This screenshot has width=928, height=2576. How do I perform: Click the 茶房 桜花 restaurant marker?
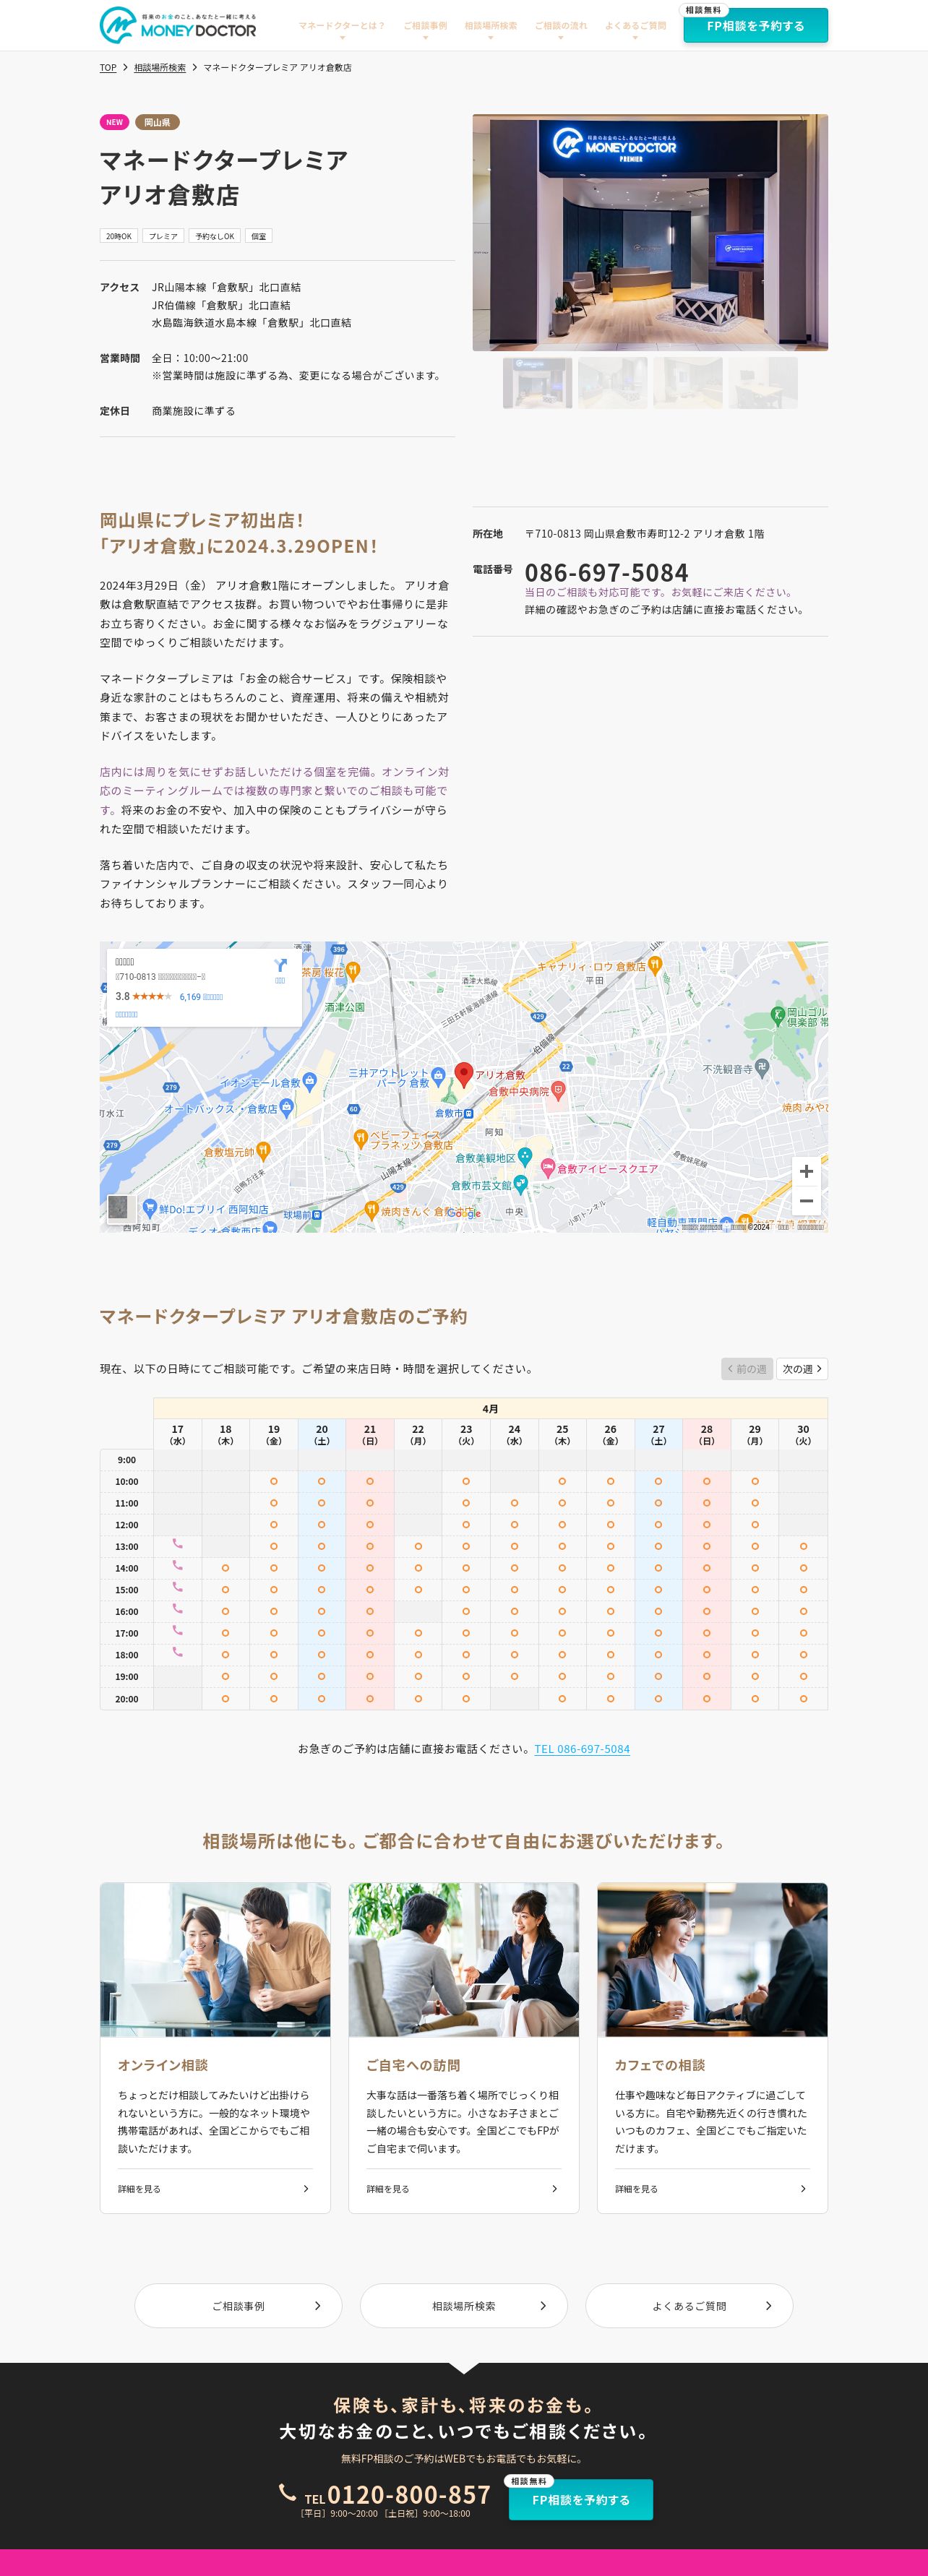click(x=352, y=971)
